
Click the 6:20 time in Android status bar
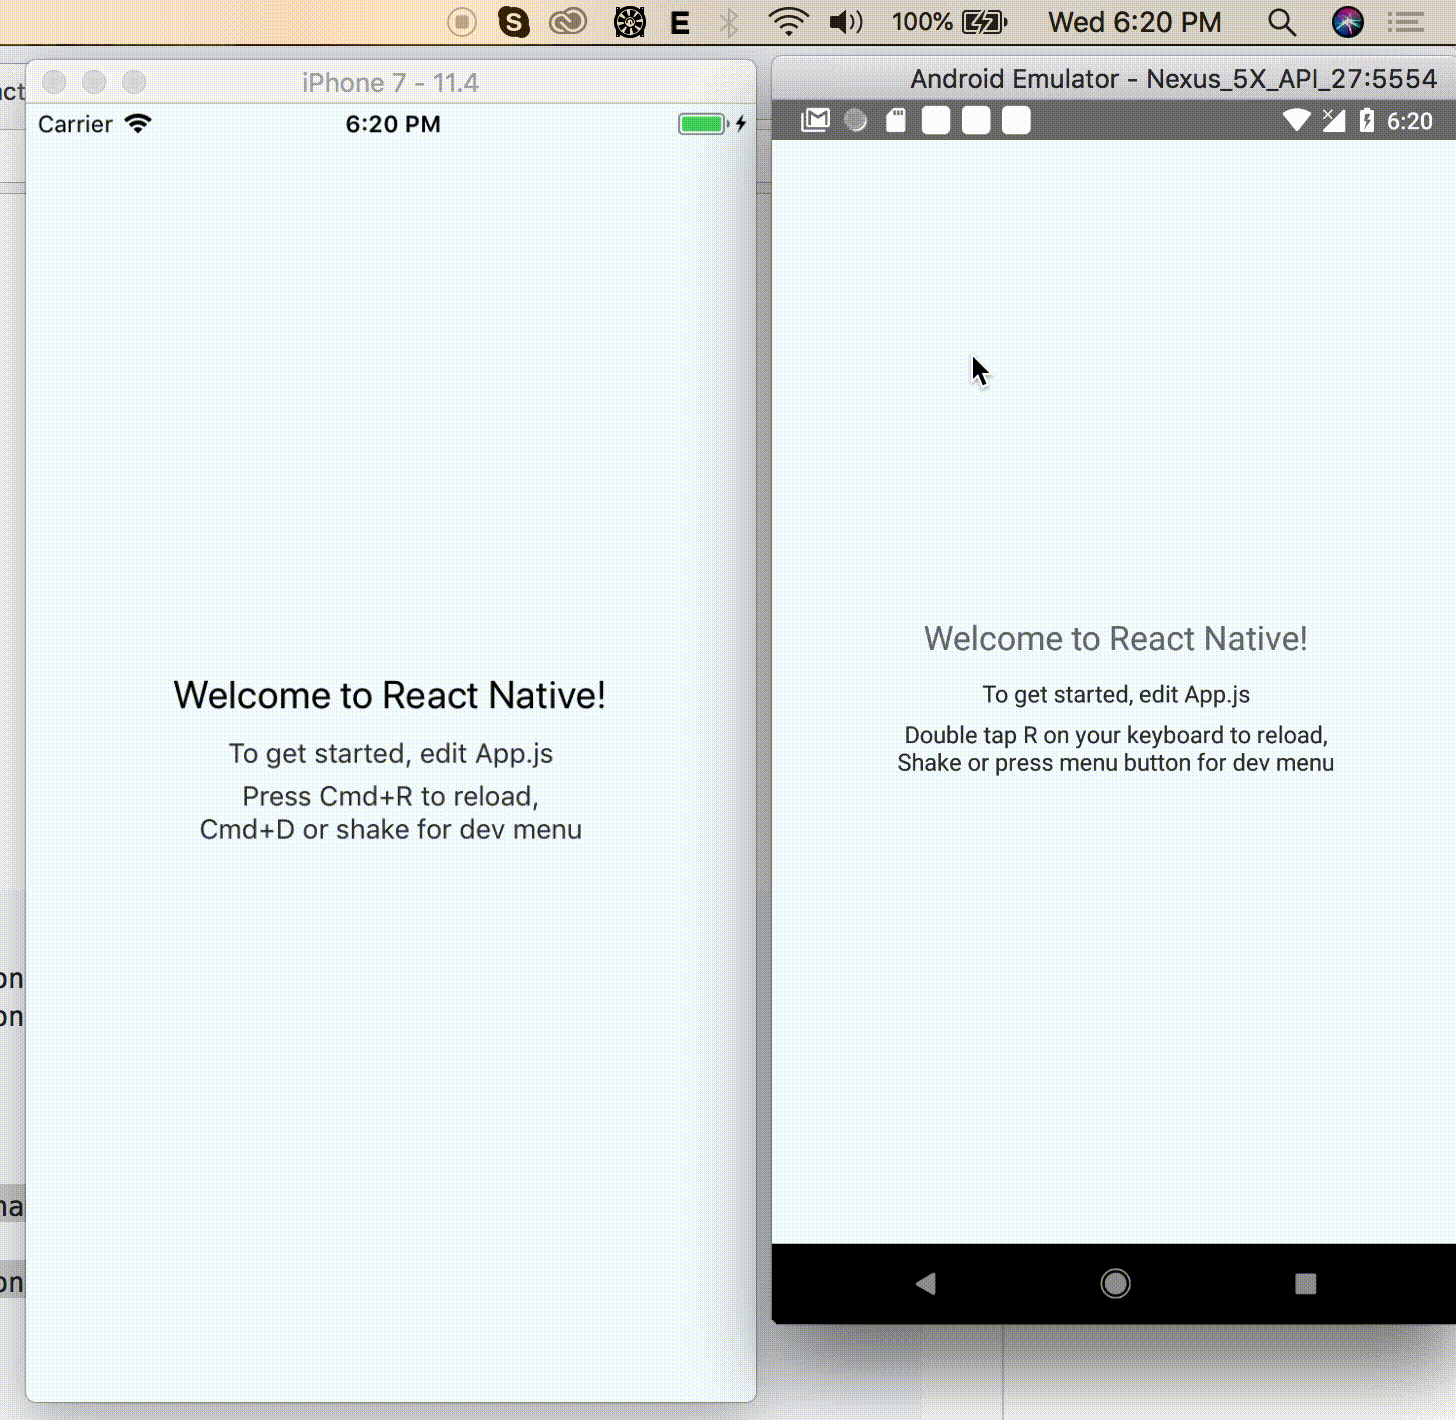coord(1409,121)
